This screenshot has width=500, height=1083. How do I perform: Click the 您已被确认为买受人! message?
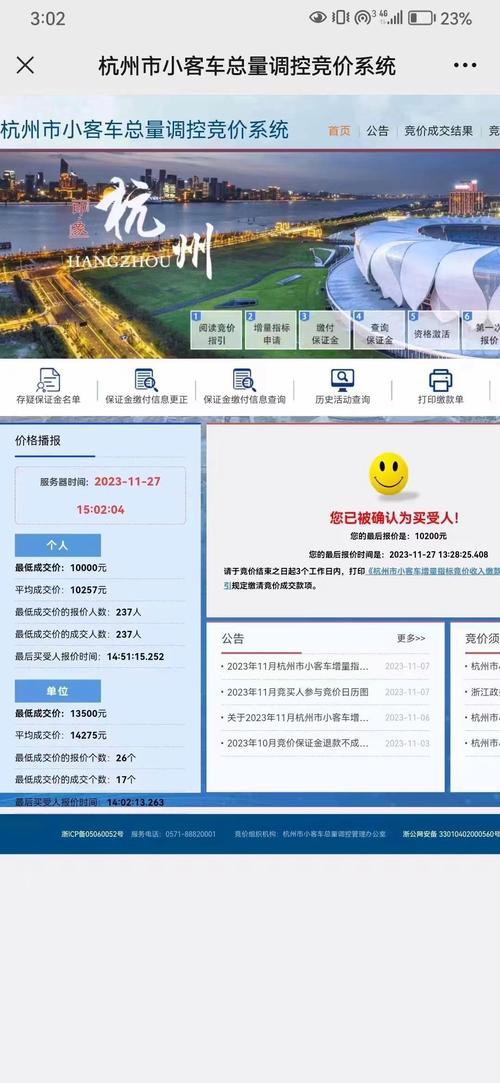pyautogui.click(x=394, y=517)
